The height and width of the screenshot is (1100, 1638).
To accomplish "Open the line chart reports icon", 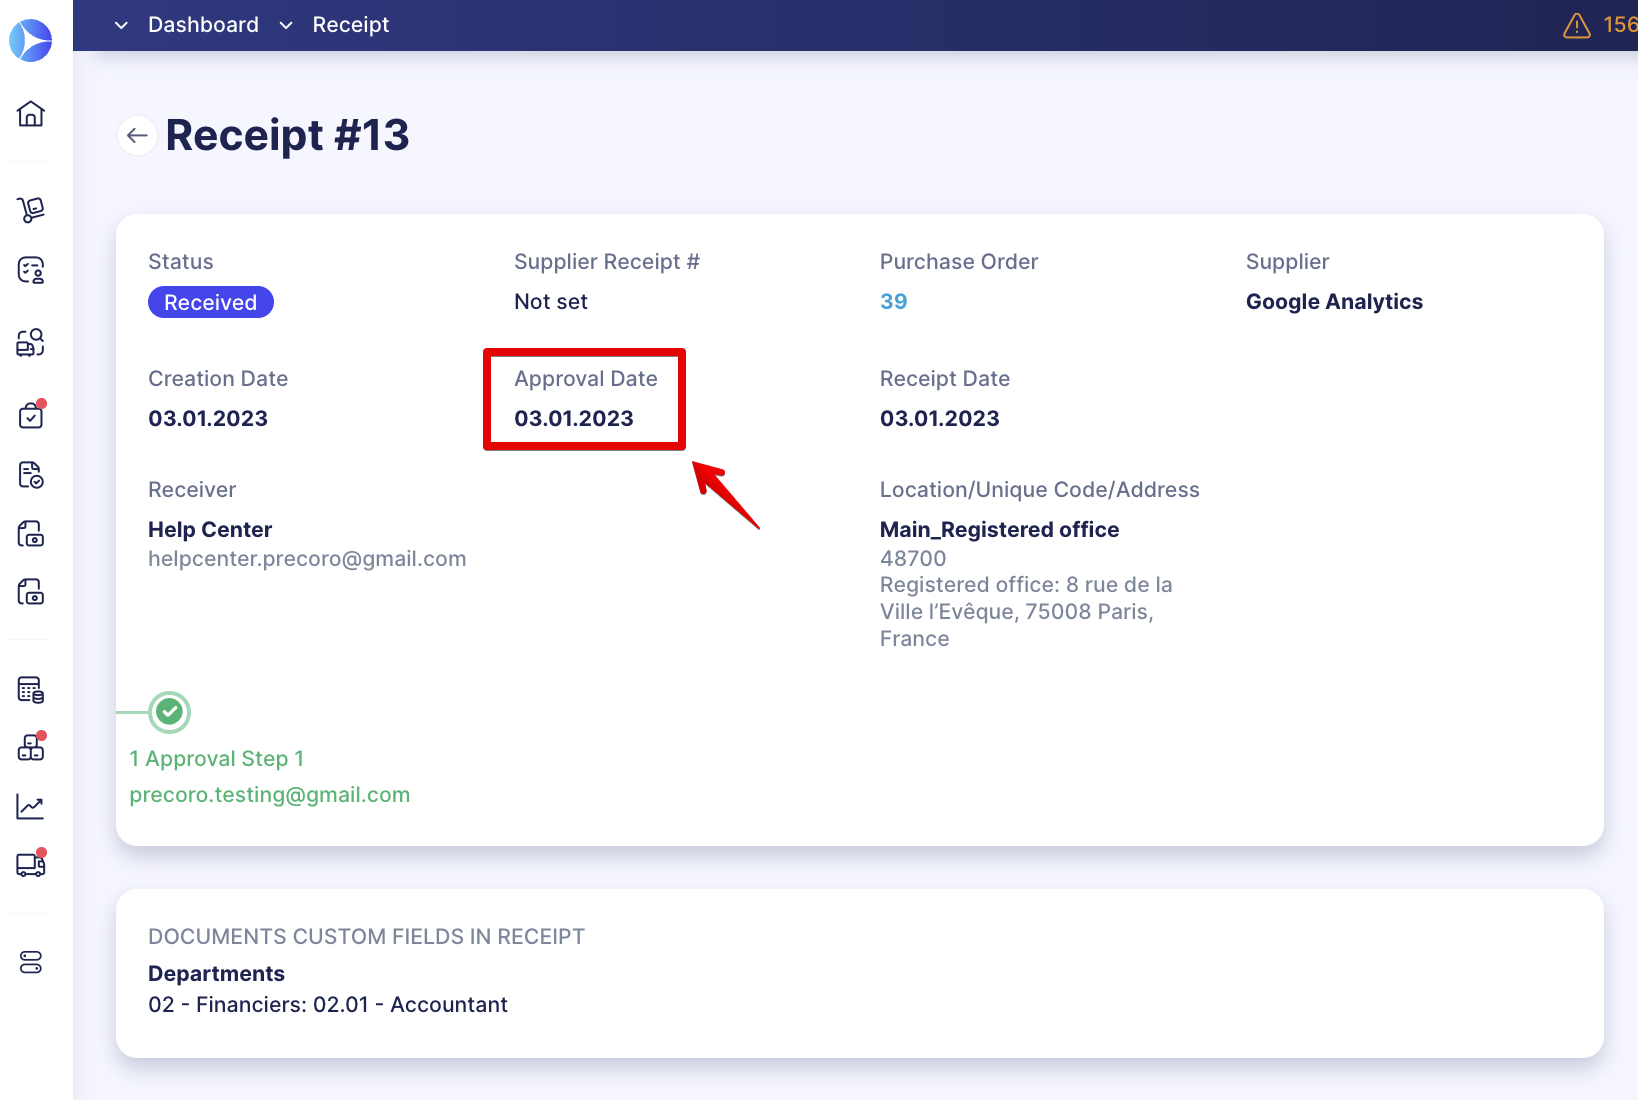I will (31, 807).
